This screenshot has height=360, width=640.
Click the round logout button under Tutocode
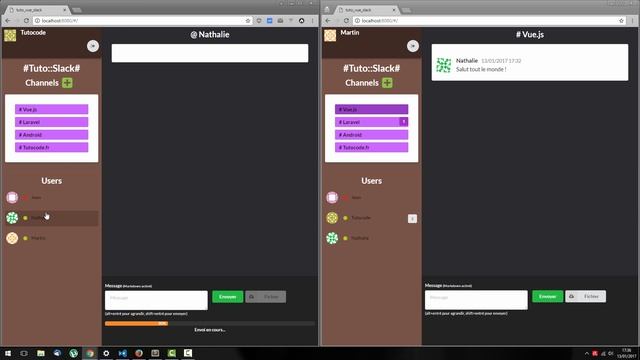[x=93, y=46]
